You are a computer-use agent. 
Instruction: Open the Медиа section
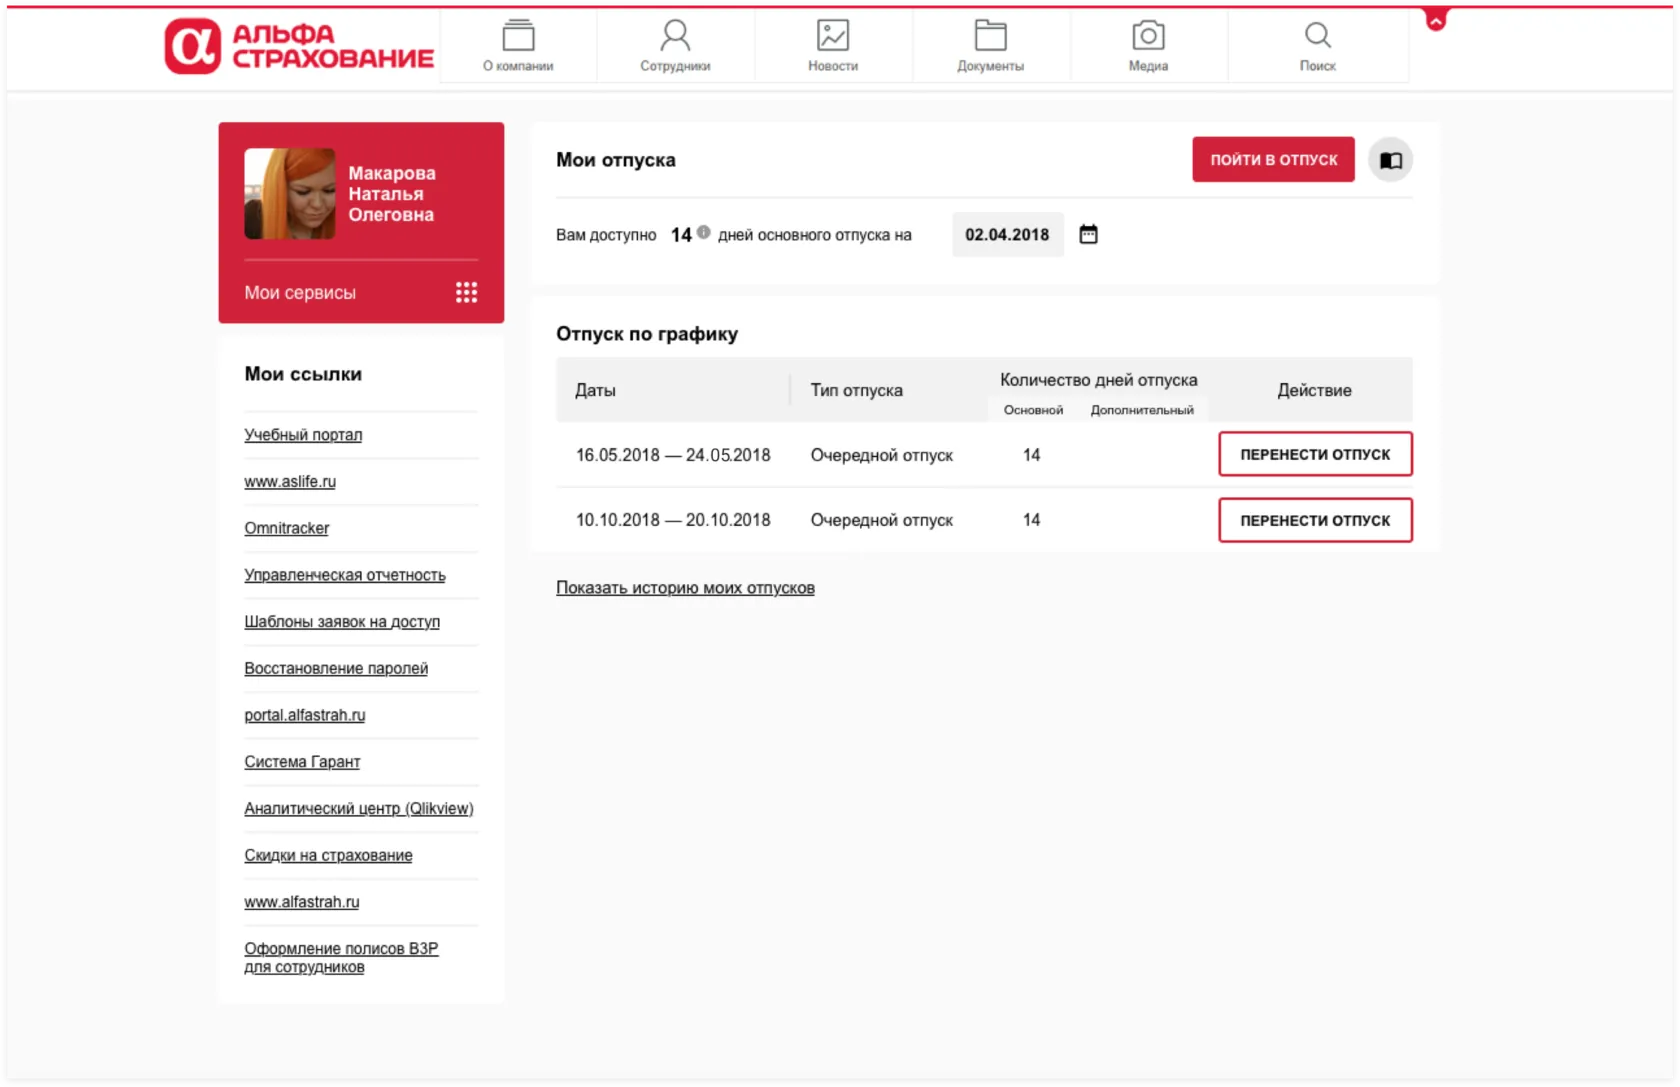pos(1148,46)
